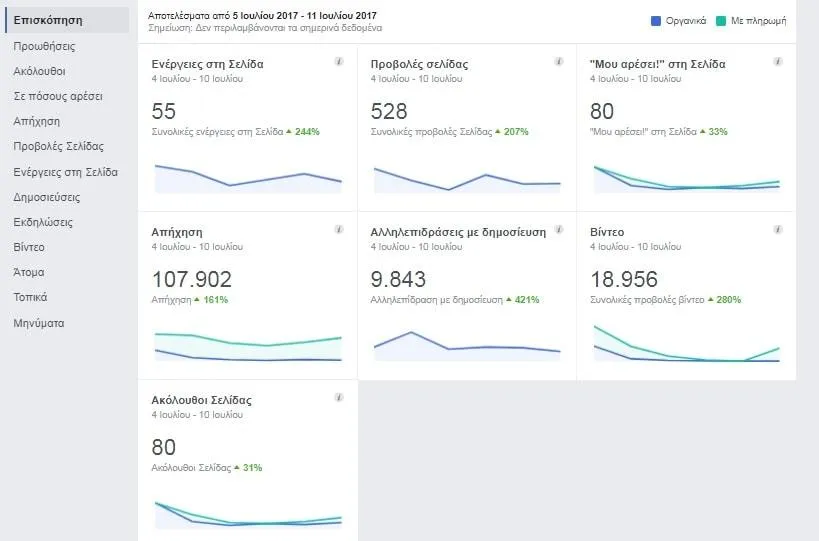The image size is (819, 541).
Task: Click the value 18.956 video views
Action: [x=624, y=279]
